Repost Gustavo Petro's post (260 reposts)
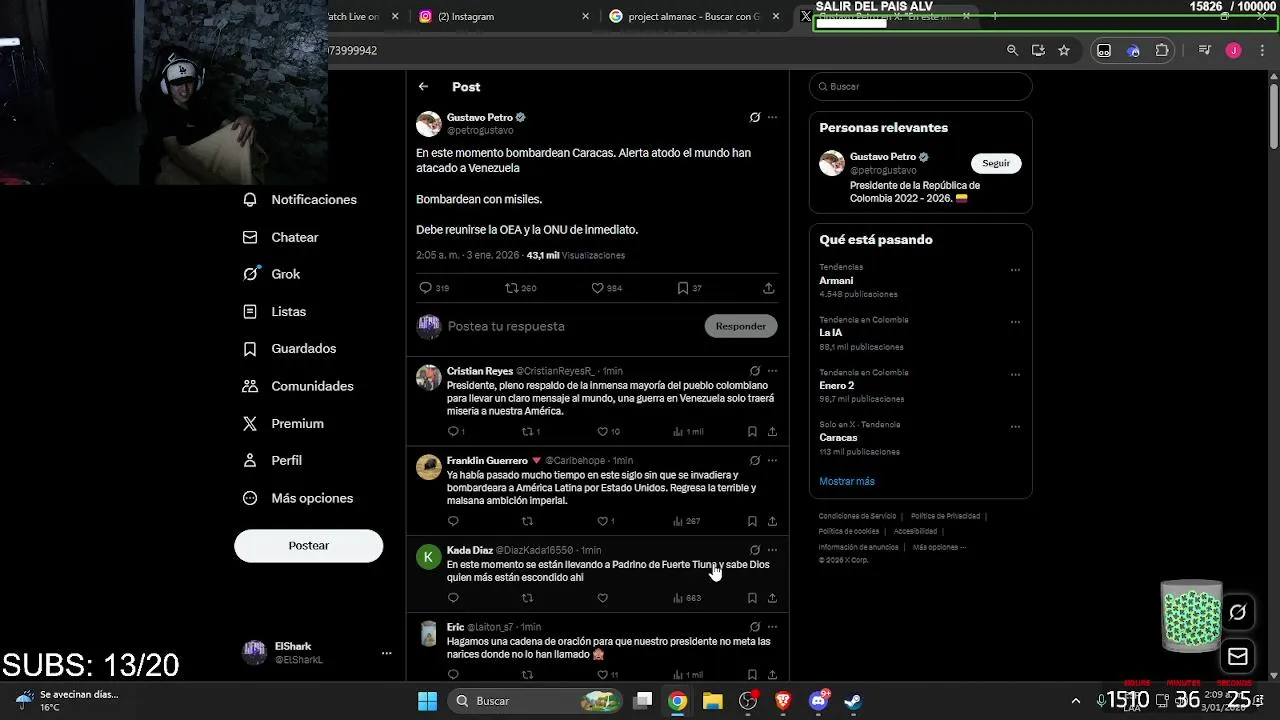This screenshot has width=1280, height=720. (521, 288)
